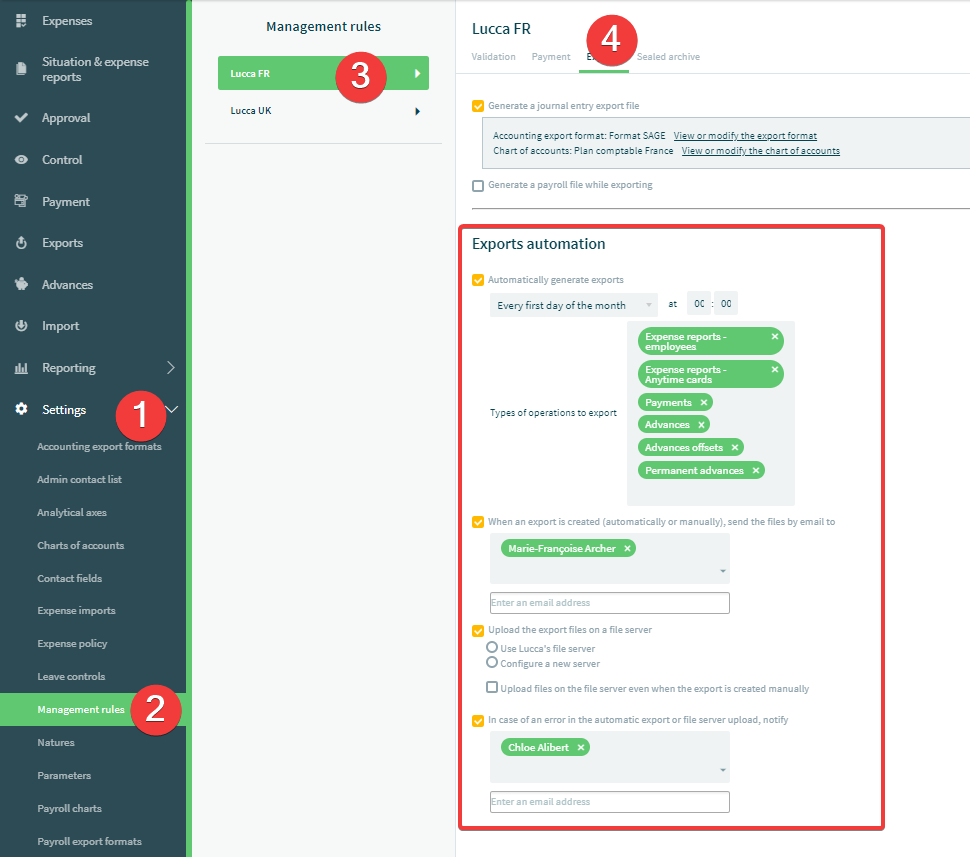The height and width of the screenshot is (857, 970).
Task: Remove the Expense reports - employees tag
Action: tap(775, 337)
